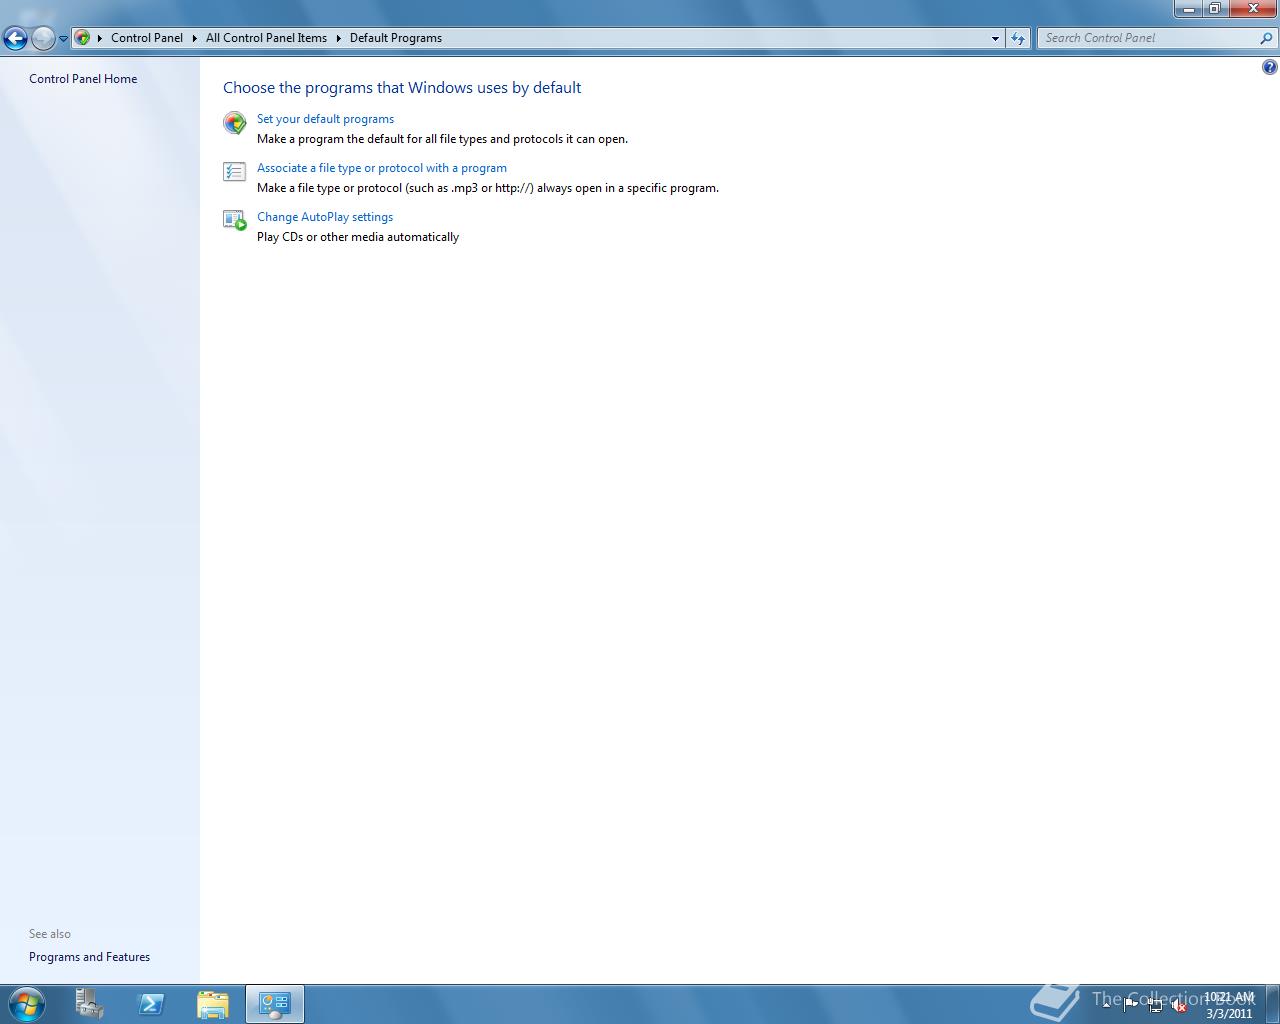Expand the arrow before Control Panel breadcrumb
The height and width of the screenshot is (1024, 1280).
pos(100,38)
